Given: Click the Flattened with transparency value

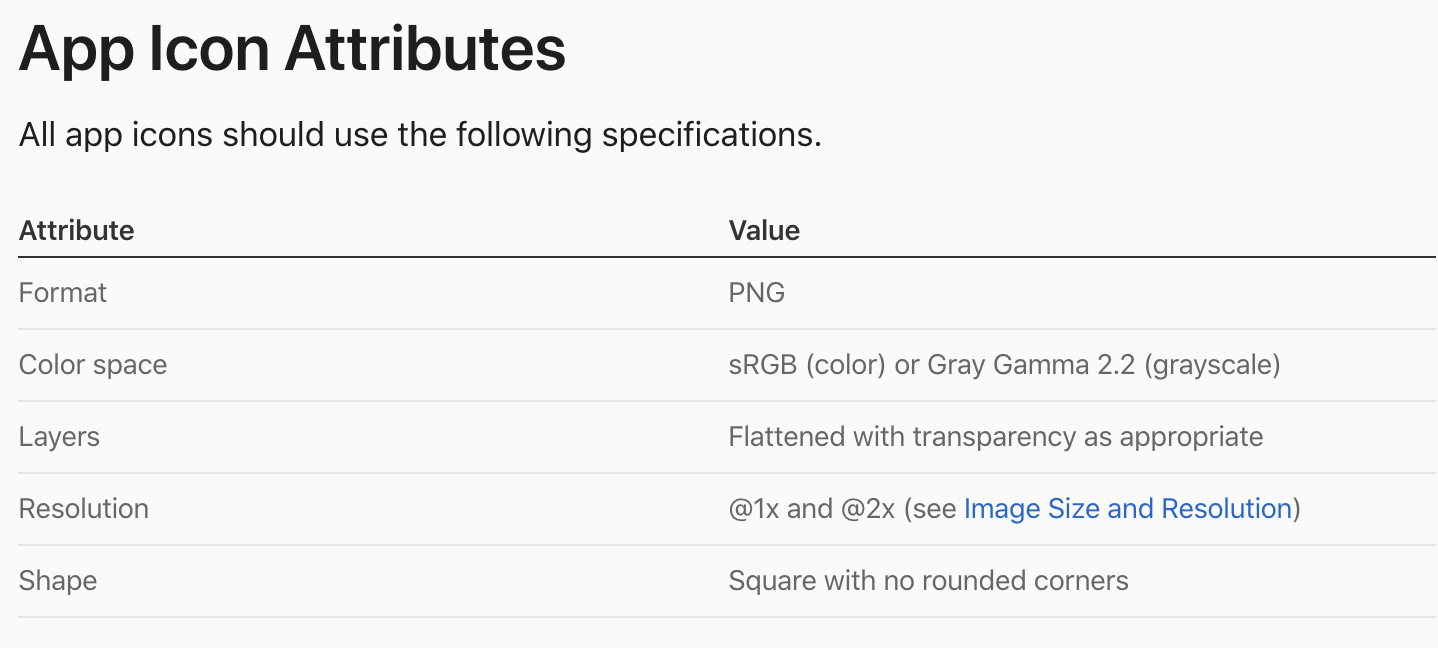Looking at the screenshot, I should (x=995, y=437).
